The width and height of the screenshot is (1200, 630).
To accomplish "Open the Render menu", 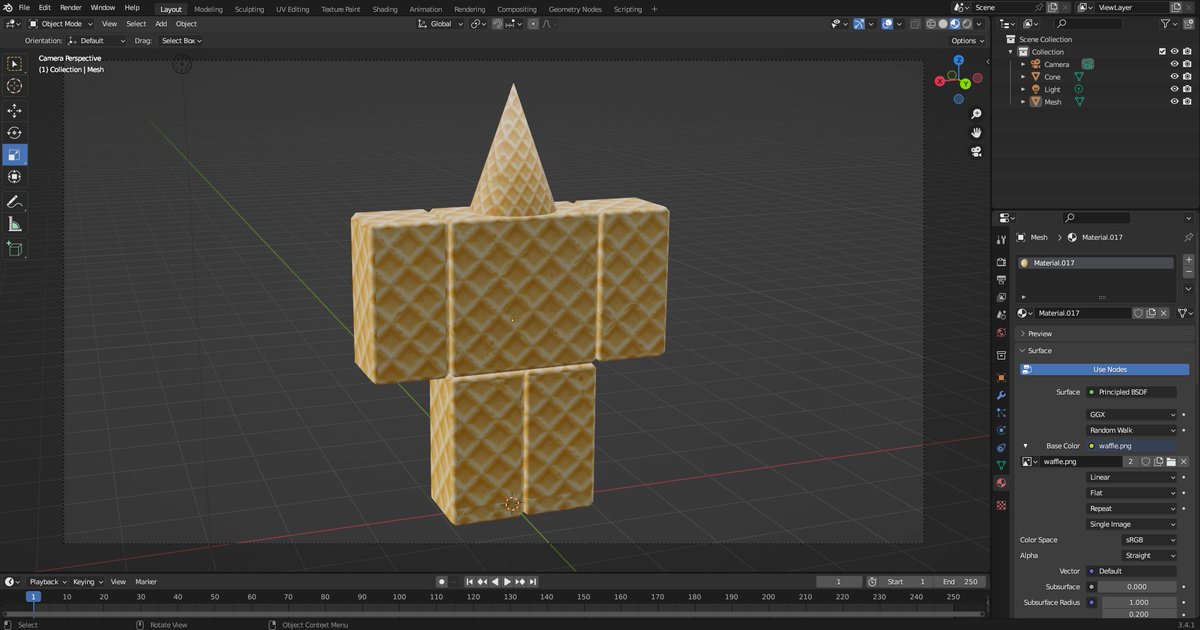I will (x=71, y=8).
